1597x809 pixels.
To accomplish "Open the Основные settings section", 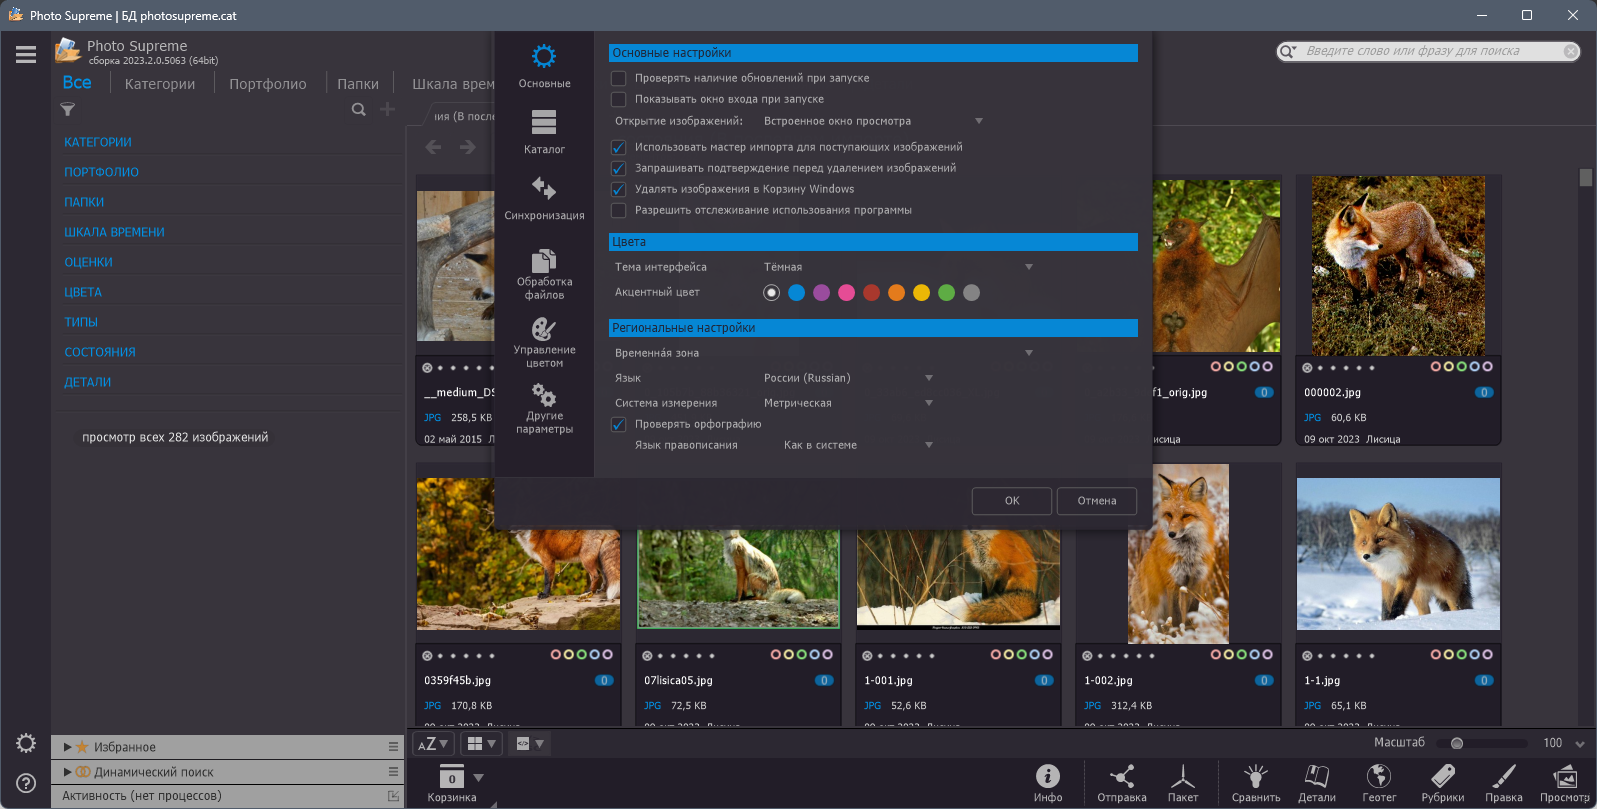I will click(544, 66).
